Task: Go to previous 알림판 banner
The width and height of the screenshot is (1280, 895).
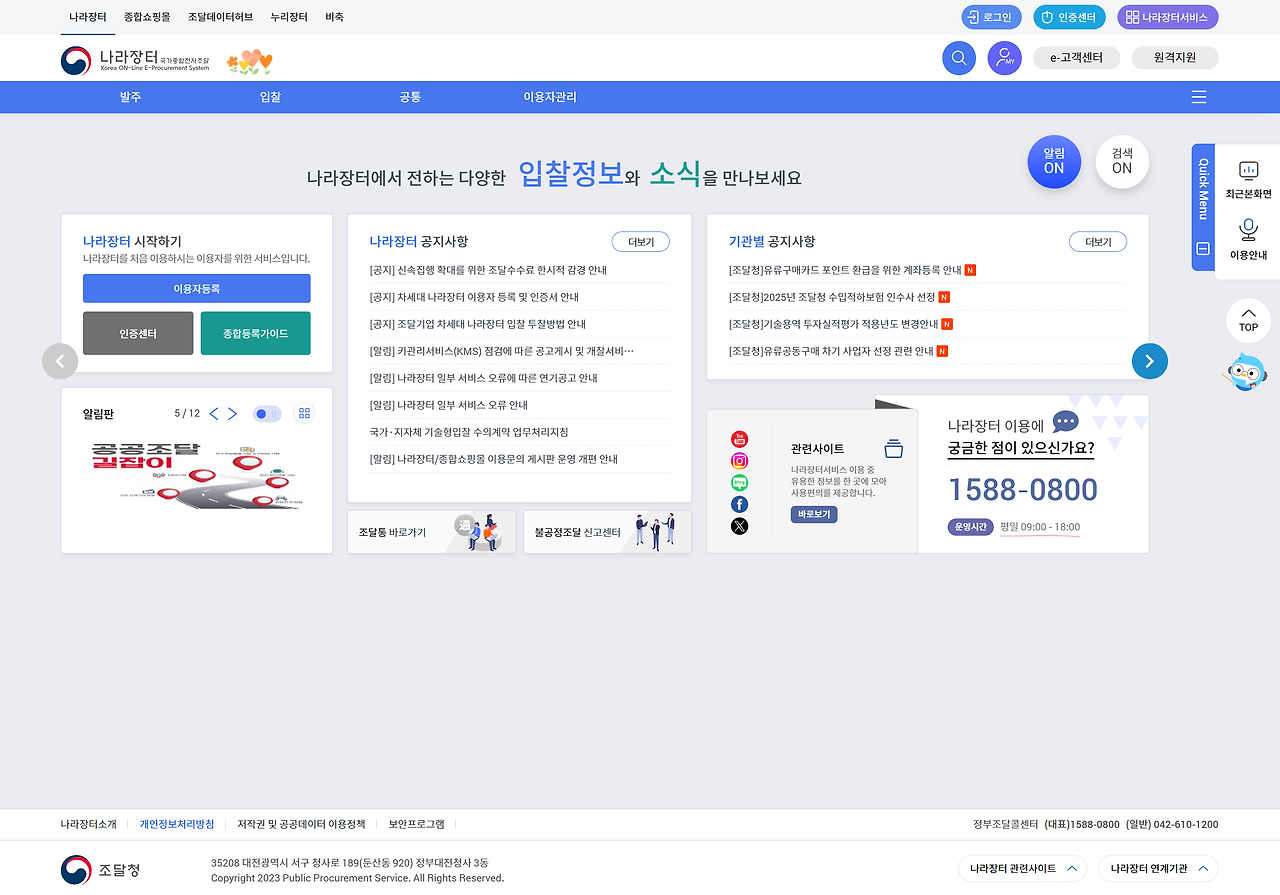Action: (214, 414)
